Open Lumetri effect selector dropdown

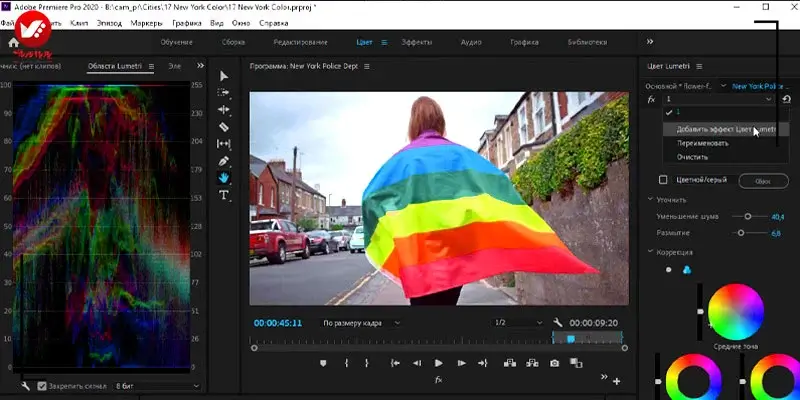pos(718,99)
